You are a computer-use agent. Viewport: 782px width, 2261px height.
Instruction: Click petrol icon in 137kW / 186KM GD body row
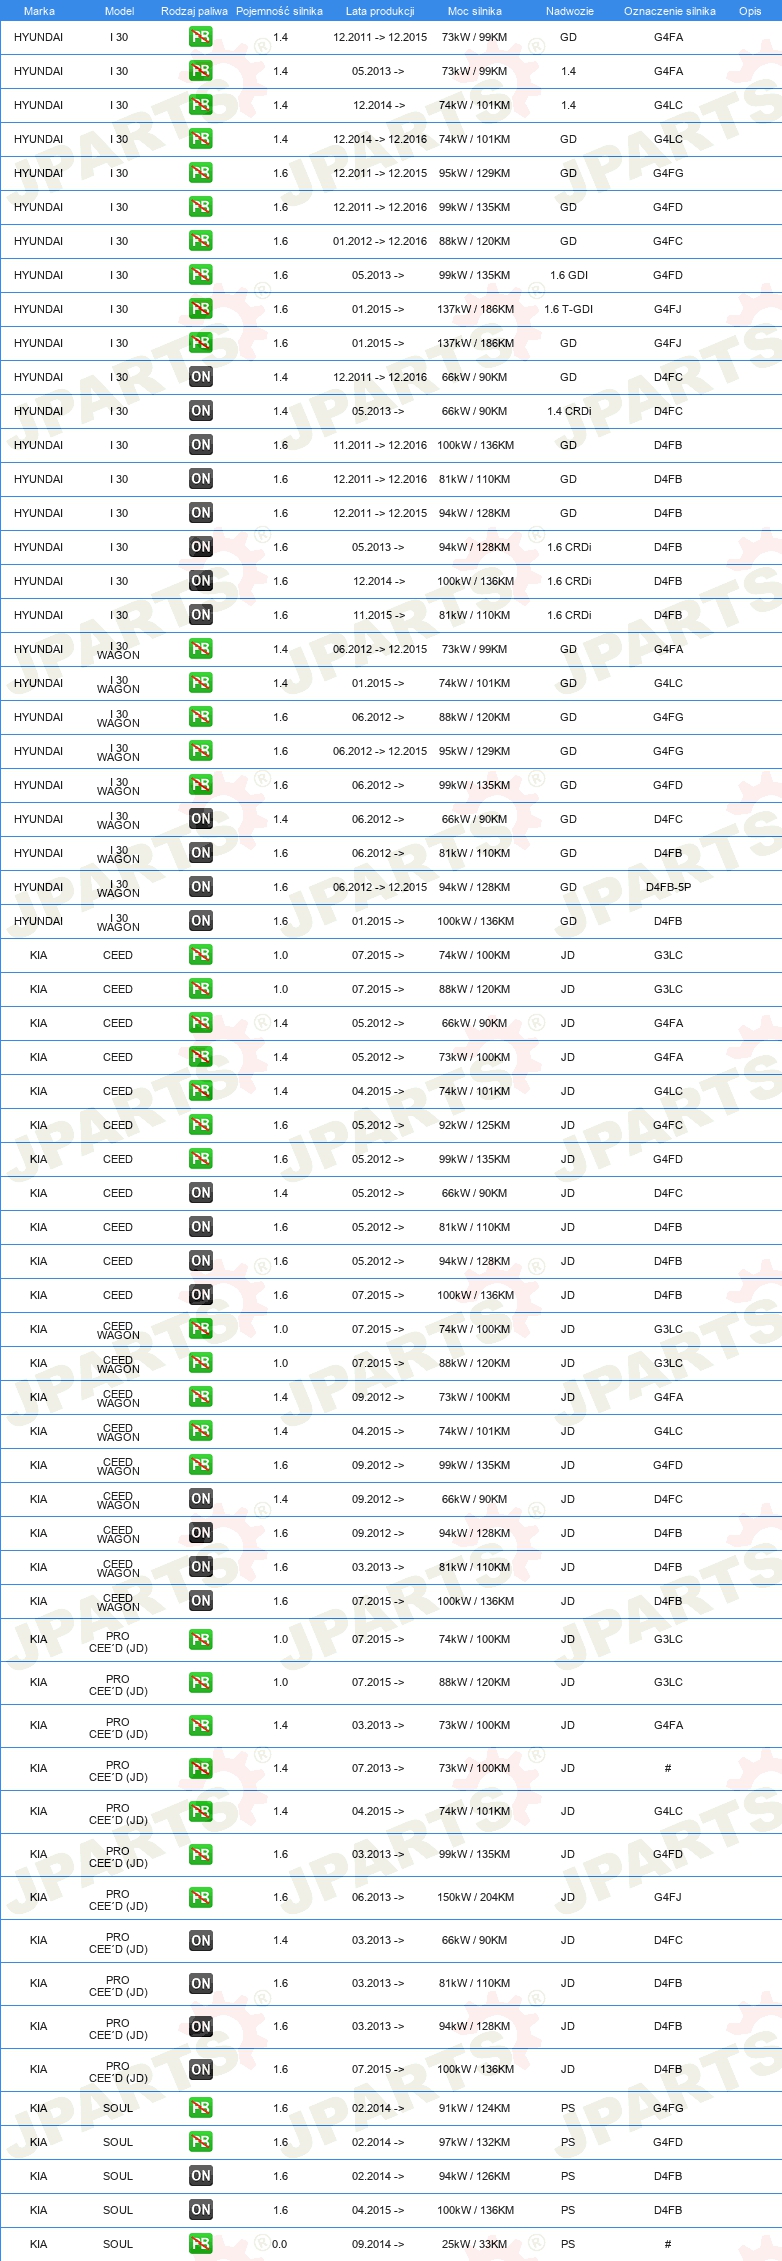point(201,343)
